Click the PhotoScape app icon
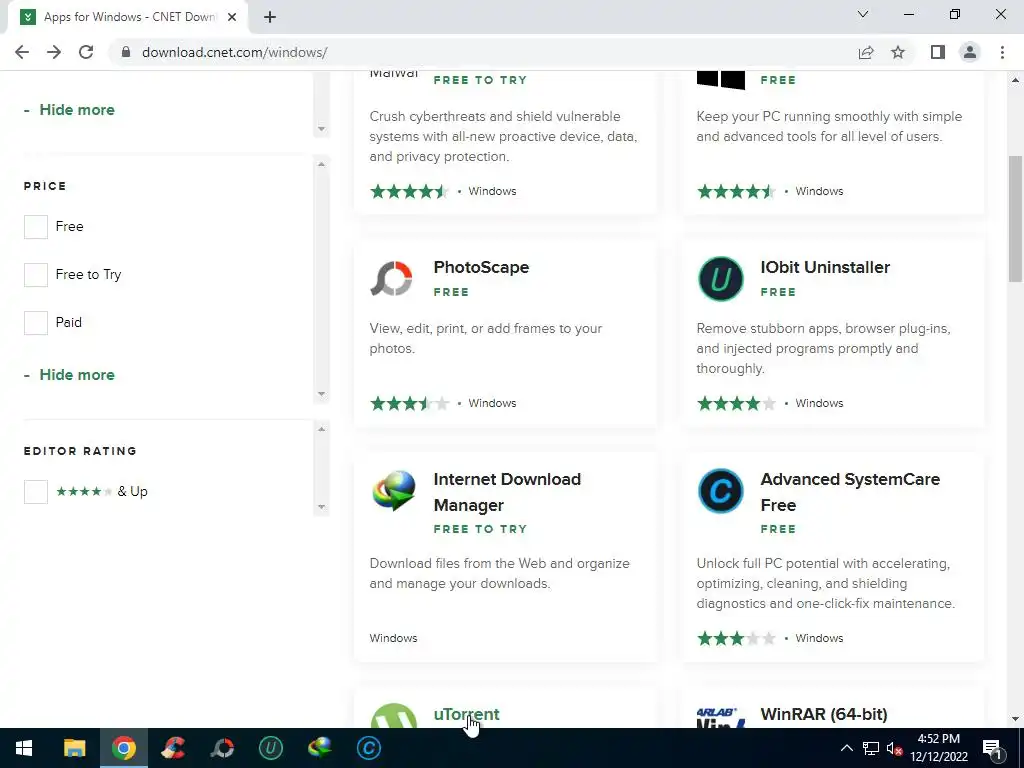 (x=392, y=279)
